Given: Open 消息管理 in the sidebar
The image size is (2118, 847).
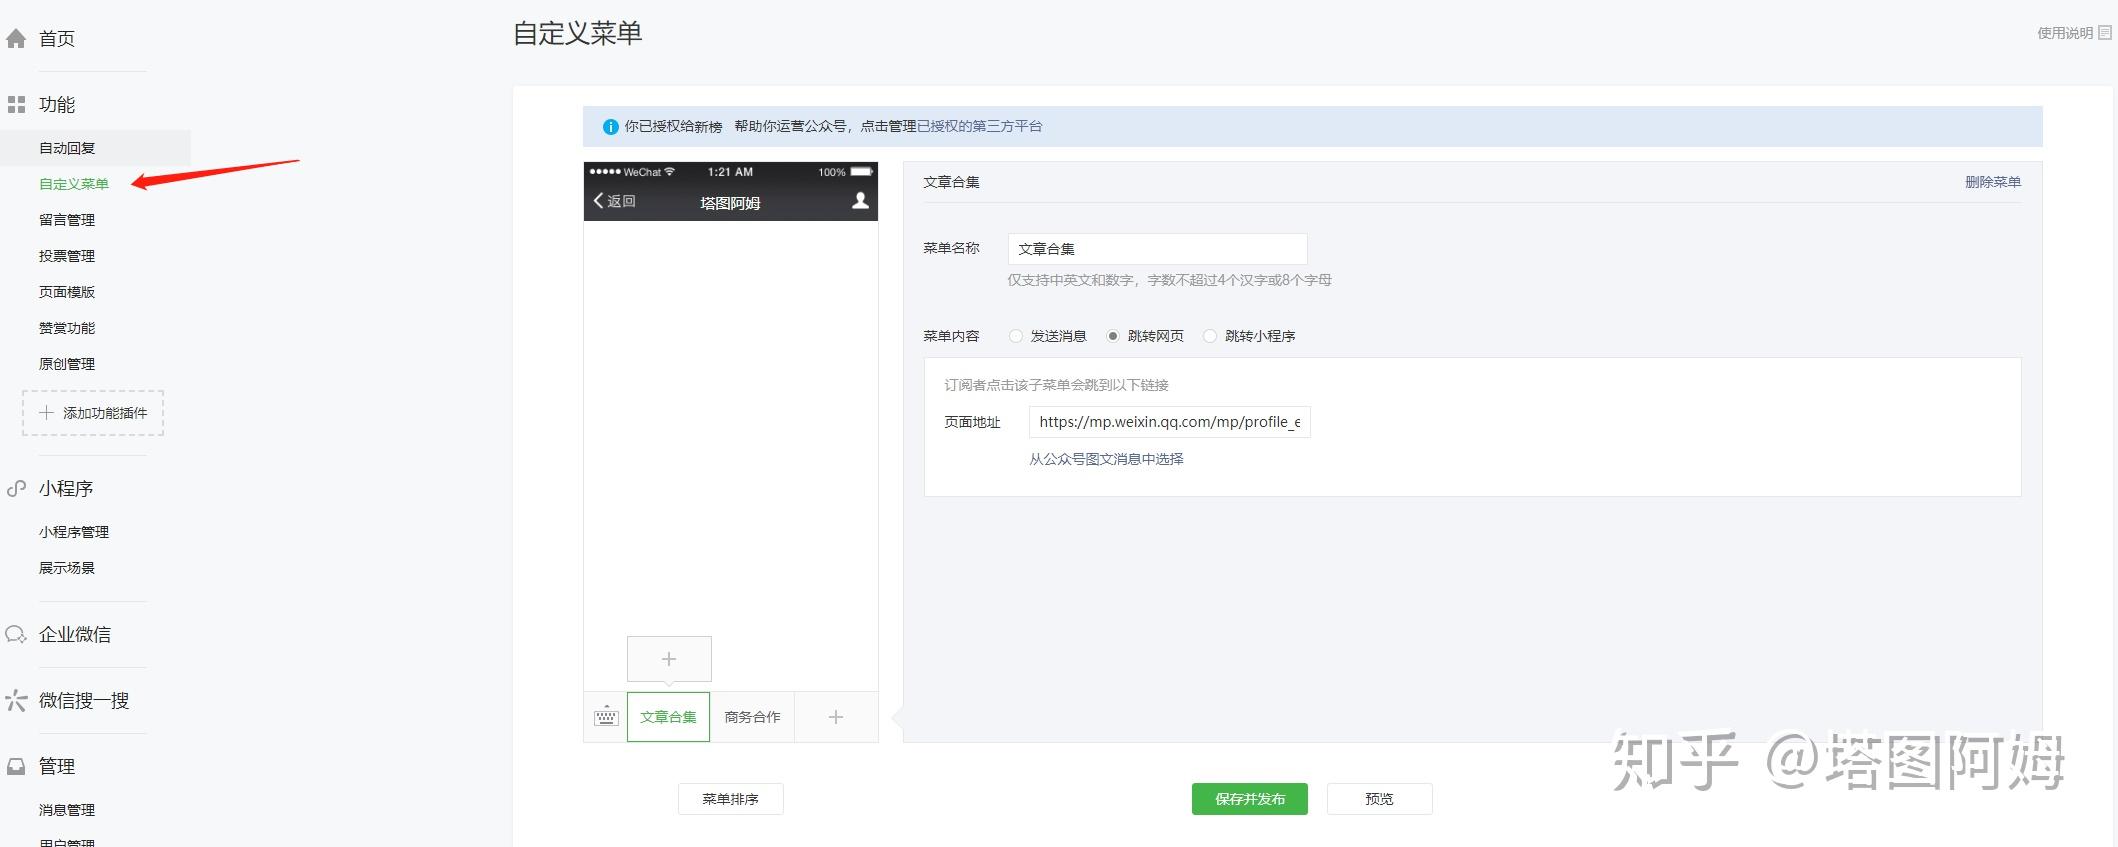Looking at the screenshot, I should (x=67, y=810).
